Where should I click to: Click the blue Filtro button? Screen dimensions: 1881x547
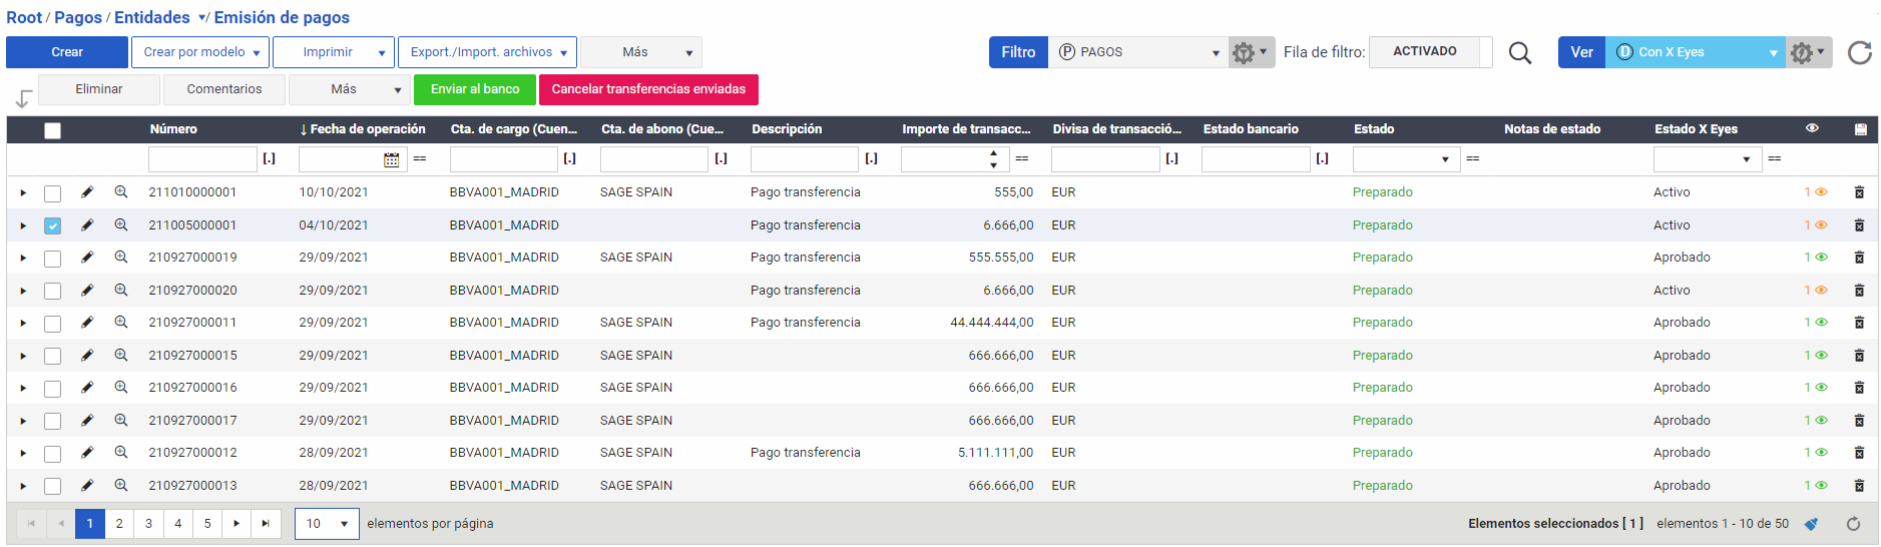[1018, 52]
